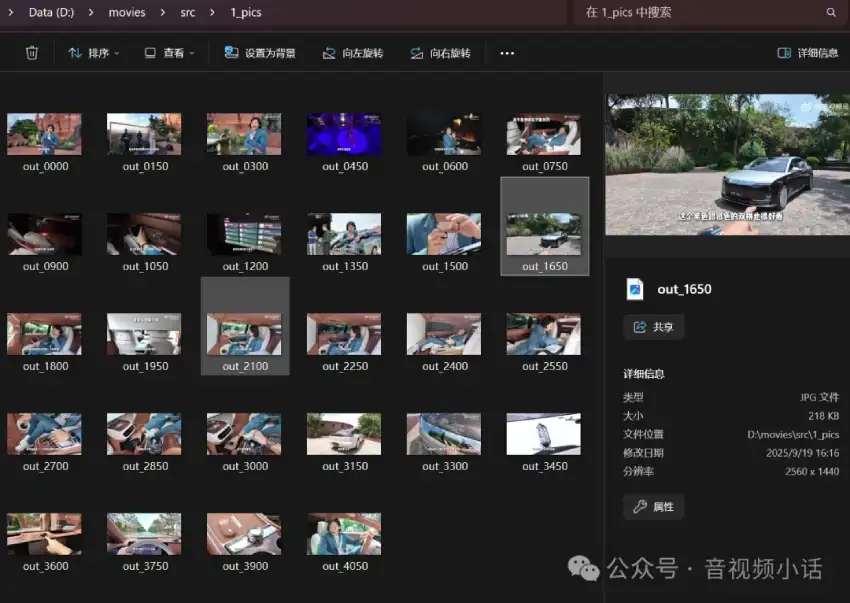
Task: Click the back navigation arrow
Action: 12,12
